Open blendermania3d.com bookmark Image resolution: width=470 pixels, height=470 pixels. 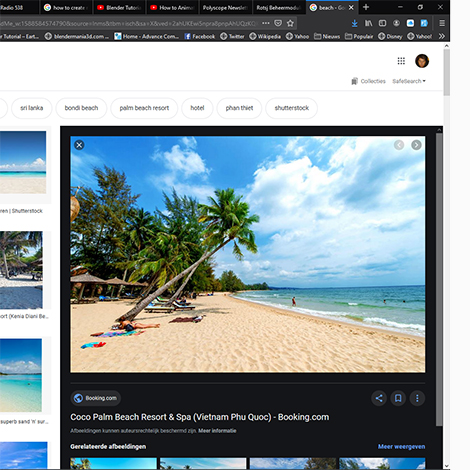coord(77,36)
